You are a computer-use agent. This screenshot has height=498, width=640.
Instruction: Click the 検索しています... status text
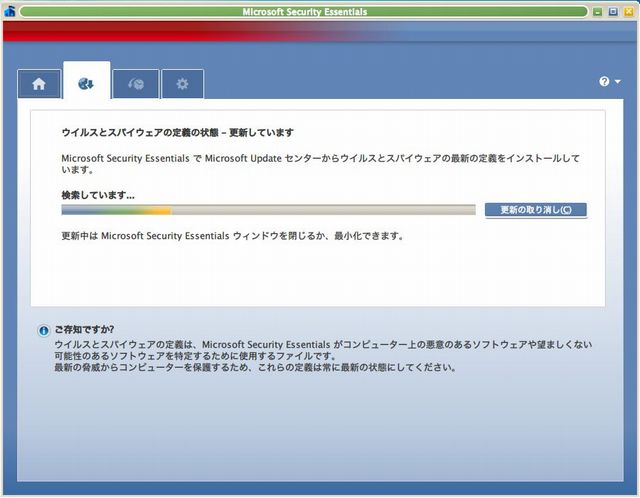pos(98,195)
